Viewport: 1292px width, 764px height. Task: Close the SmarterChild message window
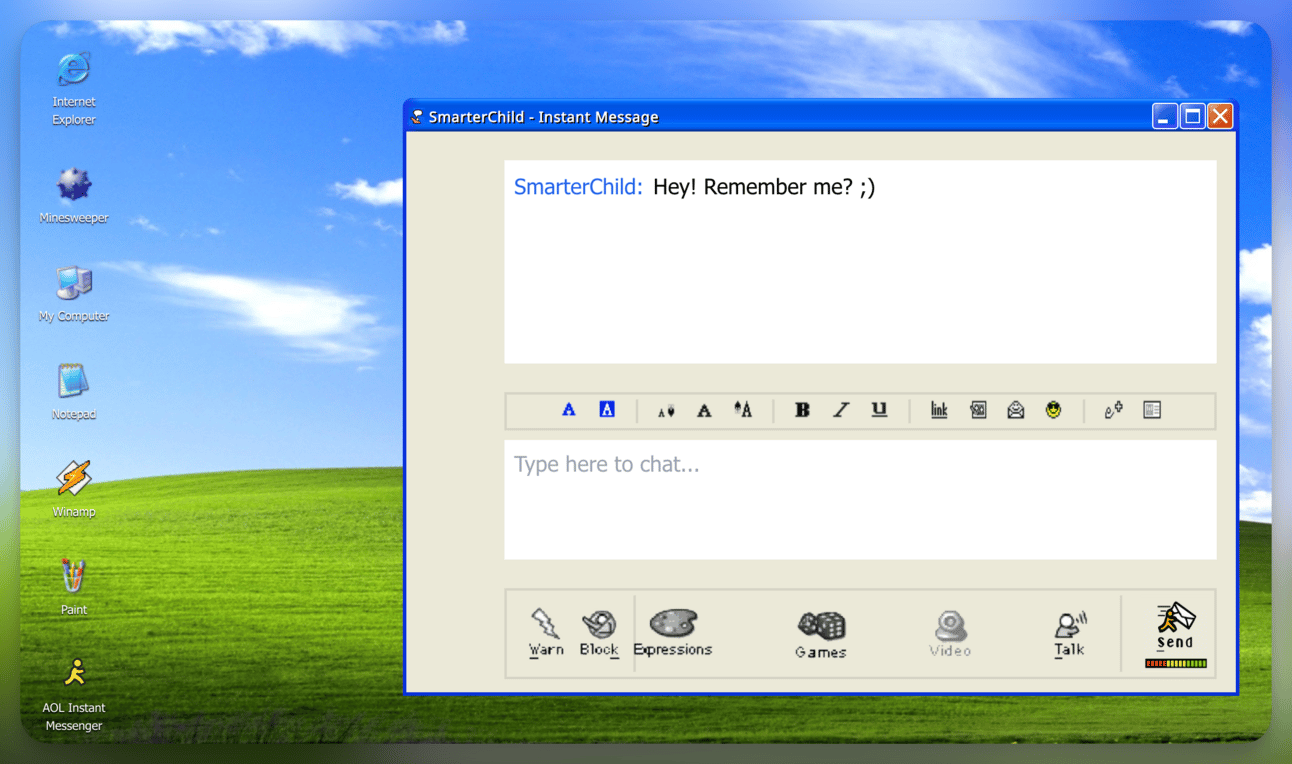(1220, 116)
